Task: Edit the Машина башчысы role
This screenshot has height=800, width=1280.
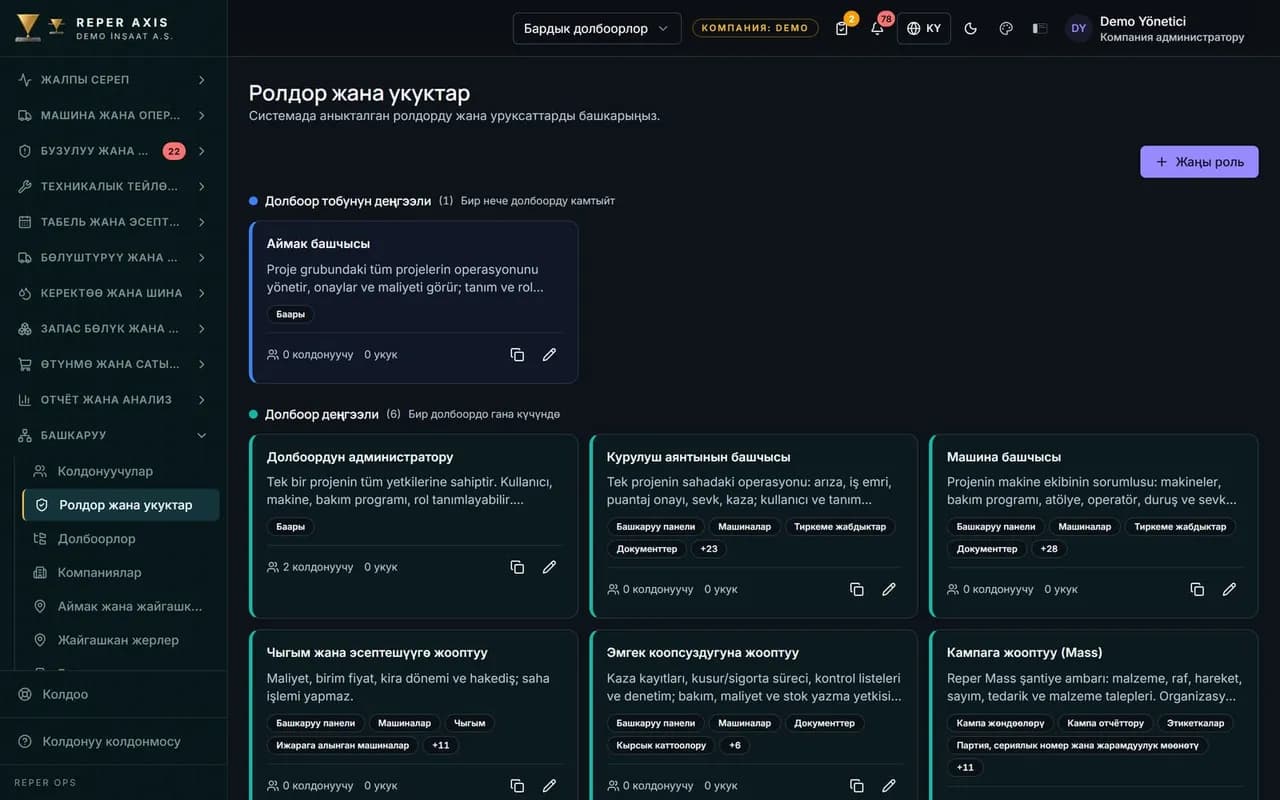Action: click(x=1229, y=589)
